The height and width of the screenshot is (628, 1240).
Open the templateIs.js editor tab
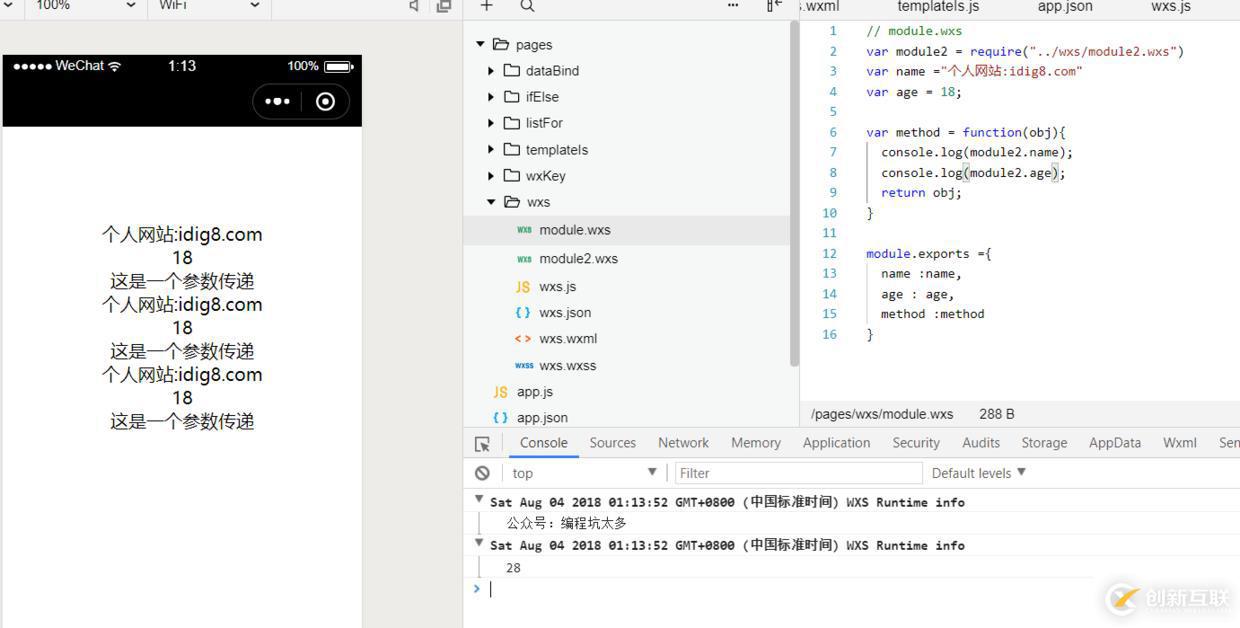(x=938, y=6)
